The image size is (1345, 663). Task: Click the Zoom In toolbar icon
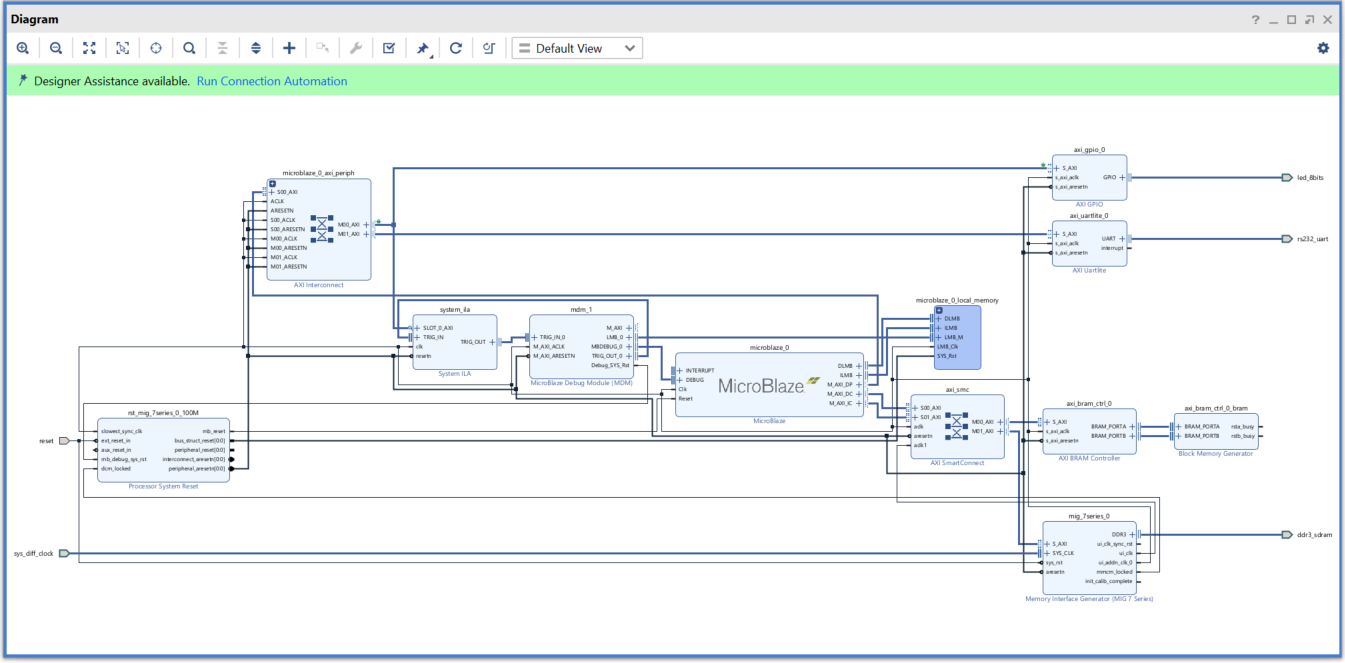22,48
